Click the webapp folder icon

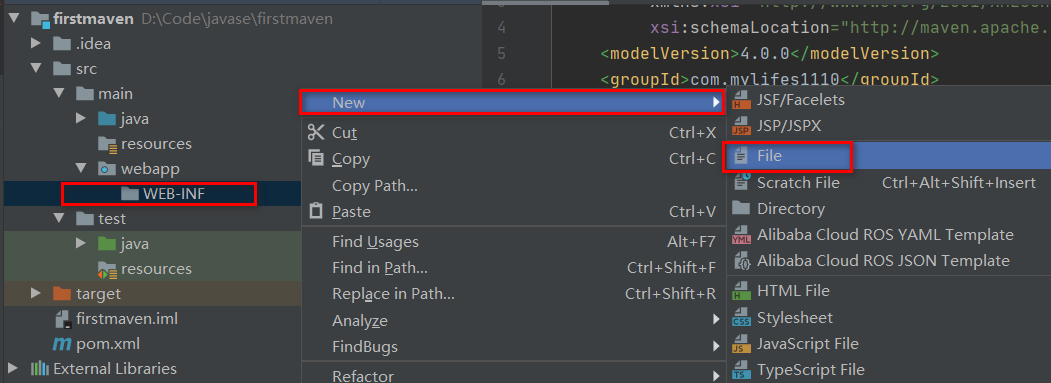pyautogui.click(x=107, y=169)
